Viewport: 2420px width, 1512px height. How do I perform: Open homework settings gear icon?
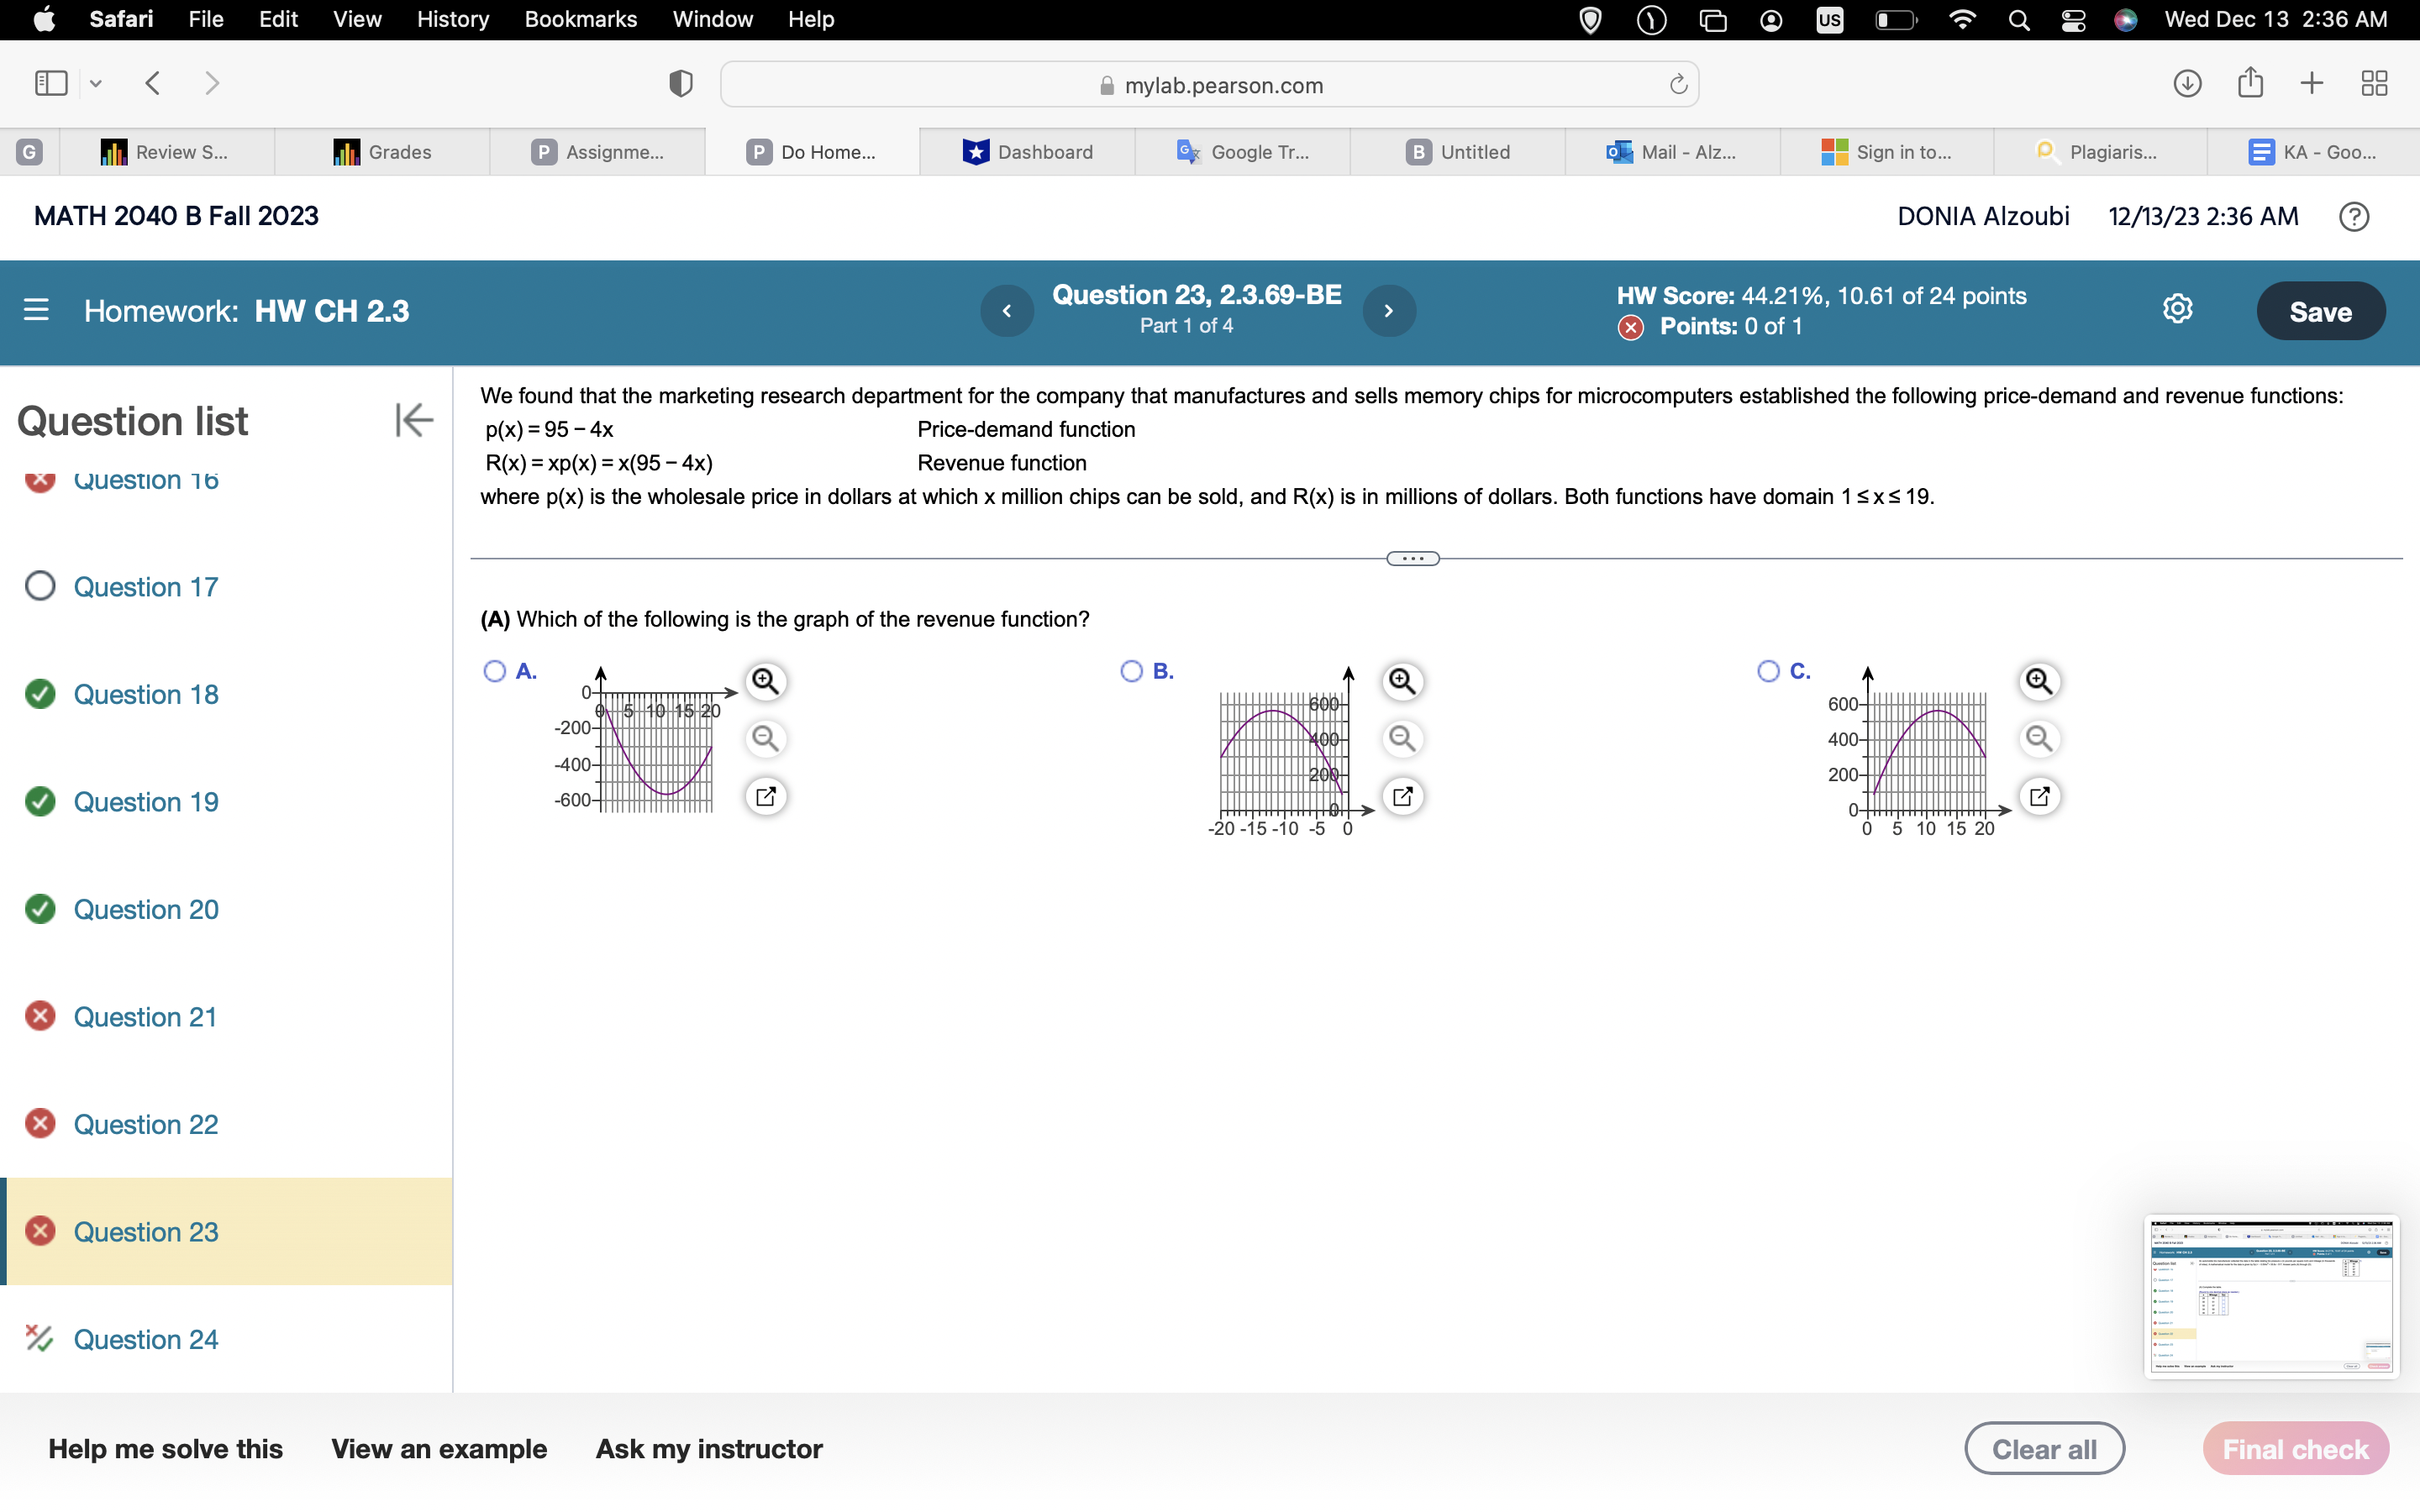click(2177, 310)
